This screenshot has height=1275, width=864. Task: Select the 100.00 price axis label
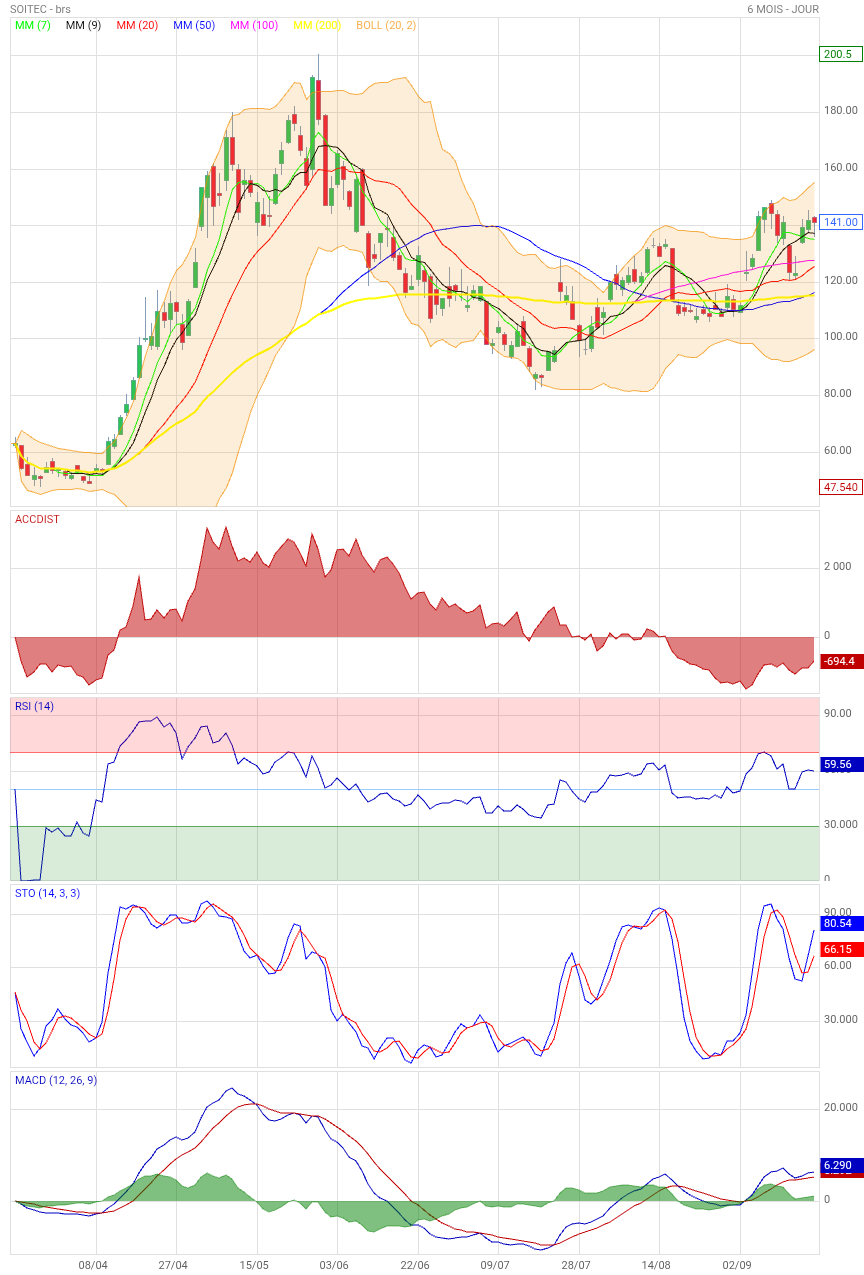click(841, 336)
